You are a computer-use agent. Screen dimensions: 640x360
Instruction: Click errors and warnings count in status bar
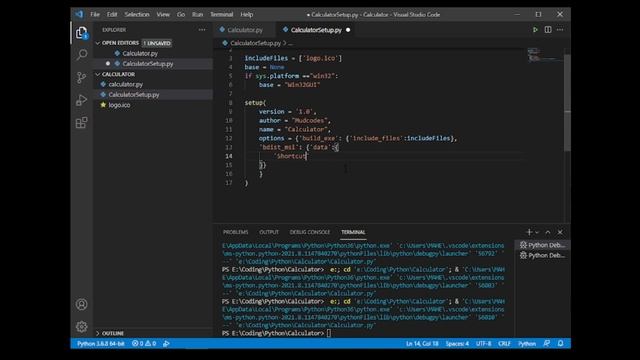click(144, 344)
